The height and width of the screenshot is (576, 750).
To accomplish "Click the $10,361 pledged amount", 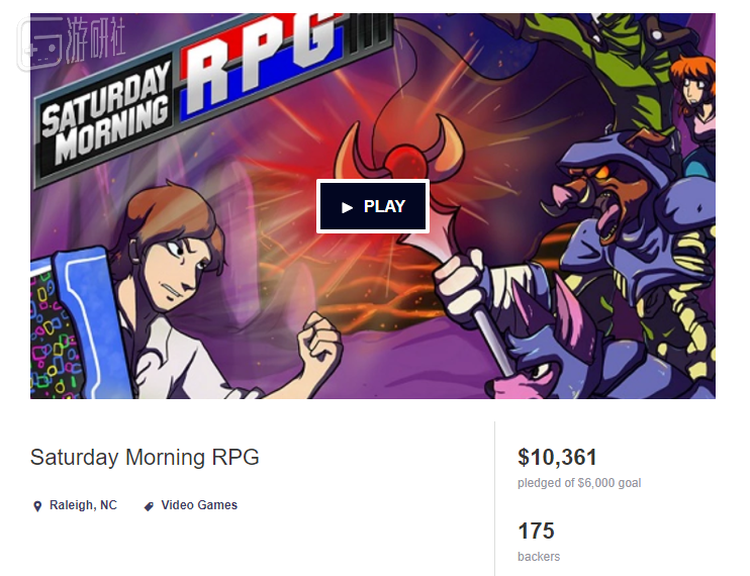I will pos(557,457).
